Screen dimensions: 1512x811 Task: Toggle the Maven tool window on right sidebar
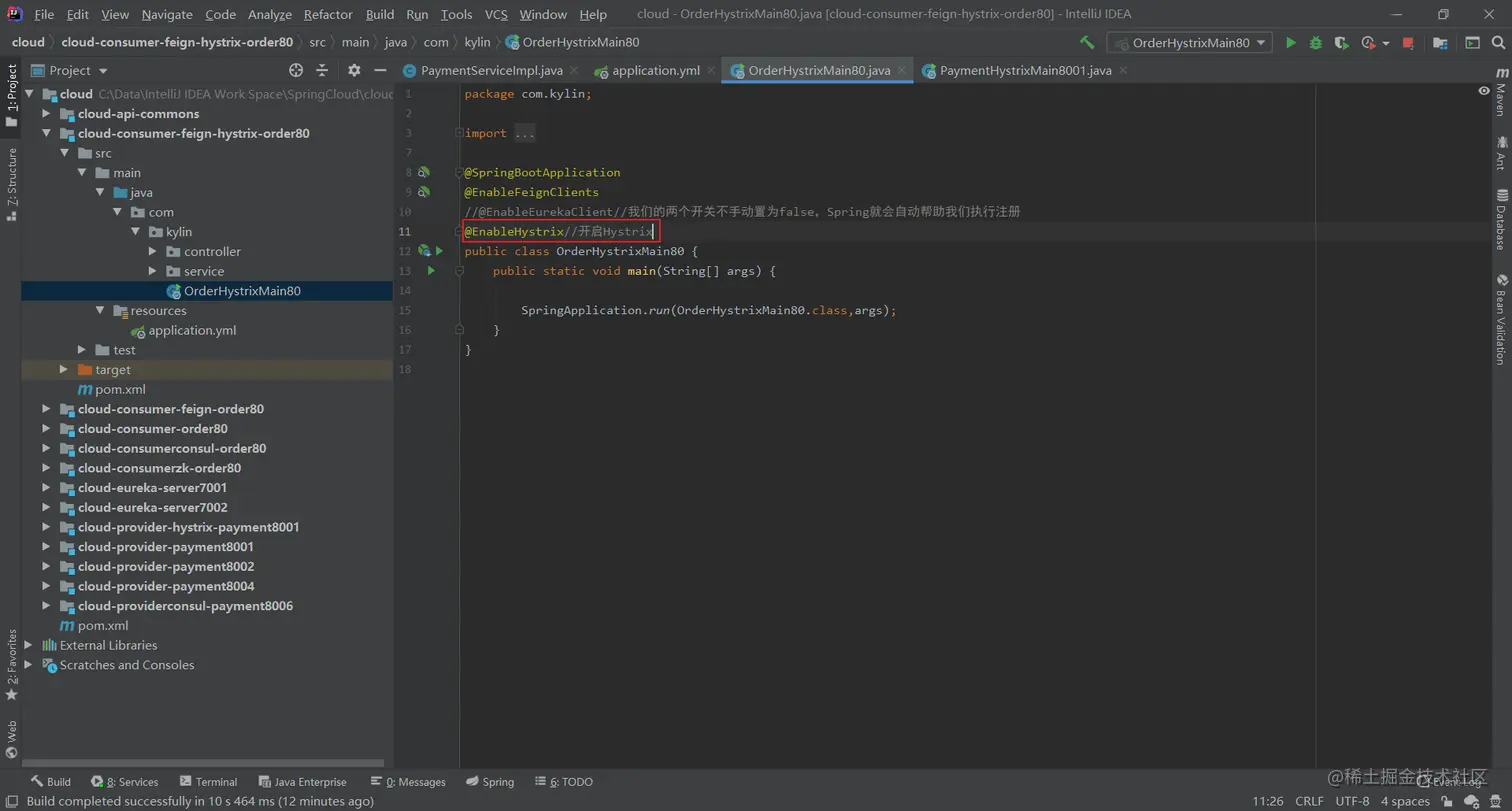tap(1501, 93)
